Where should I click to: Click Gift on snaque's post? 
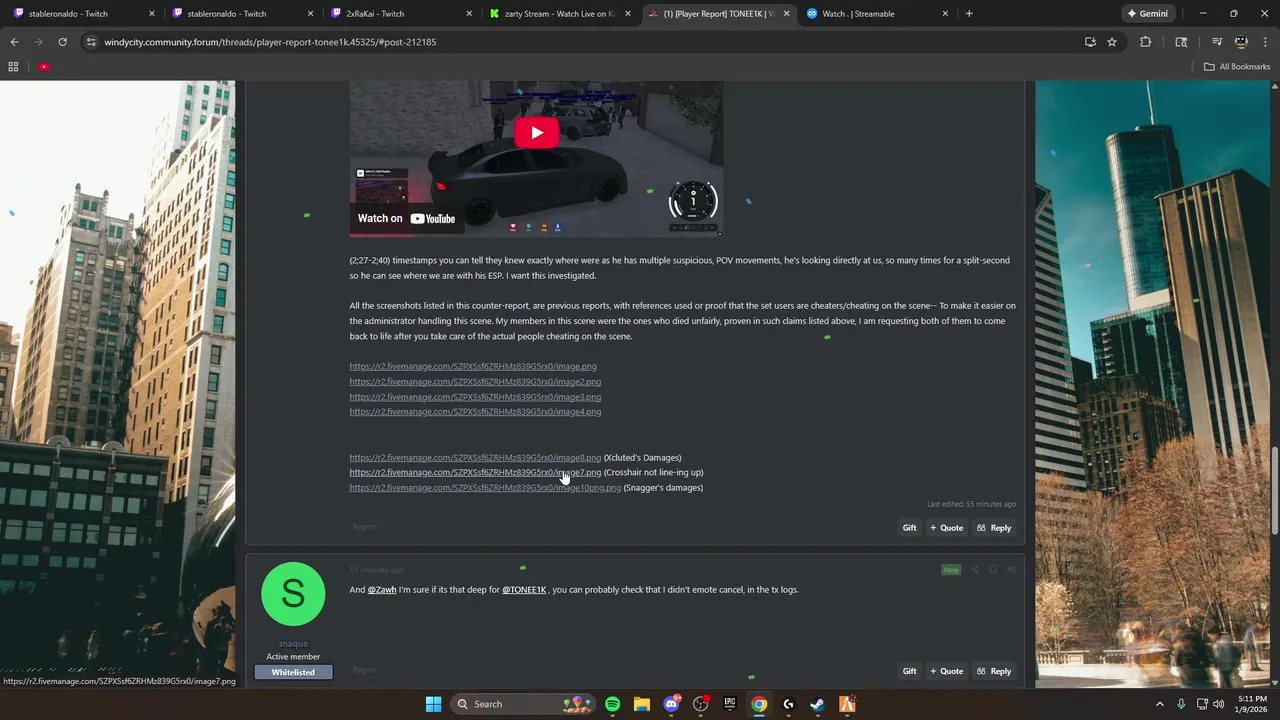point(909,671)
